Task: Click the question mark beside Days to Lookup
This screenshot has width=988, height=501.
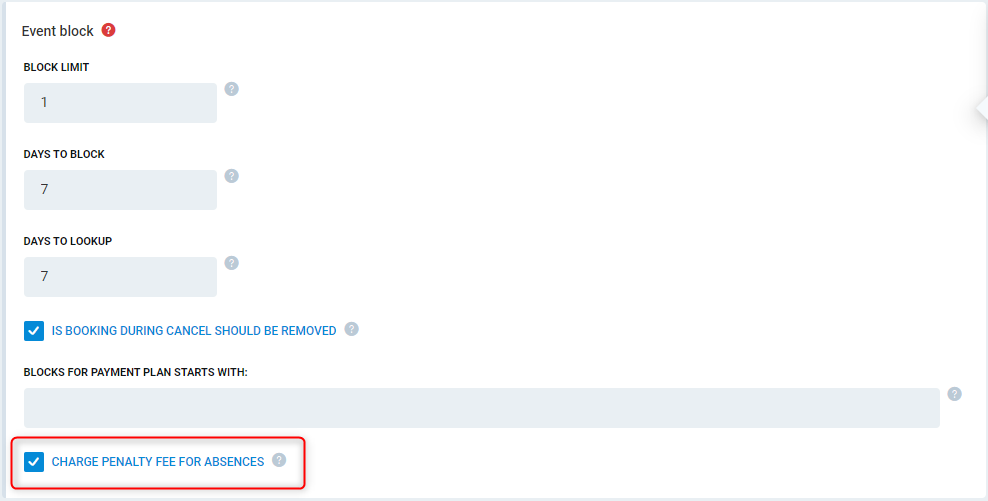Action: tap(232, 263)
